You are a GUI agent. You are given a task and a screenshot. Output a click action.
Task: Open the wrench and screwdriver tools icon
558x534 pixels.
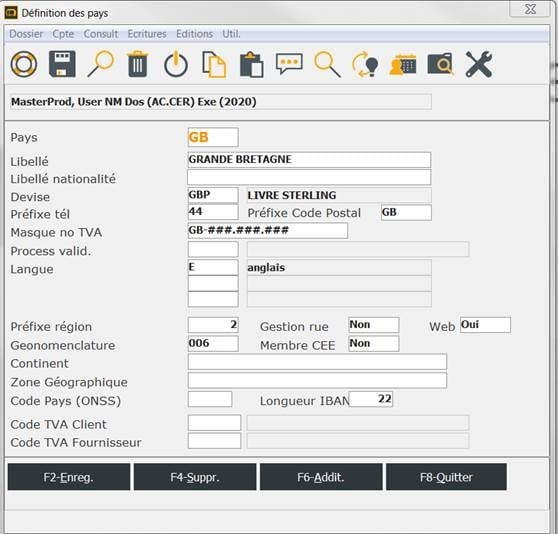tap(479, 64)
